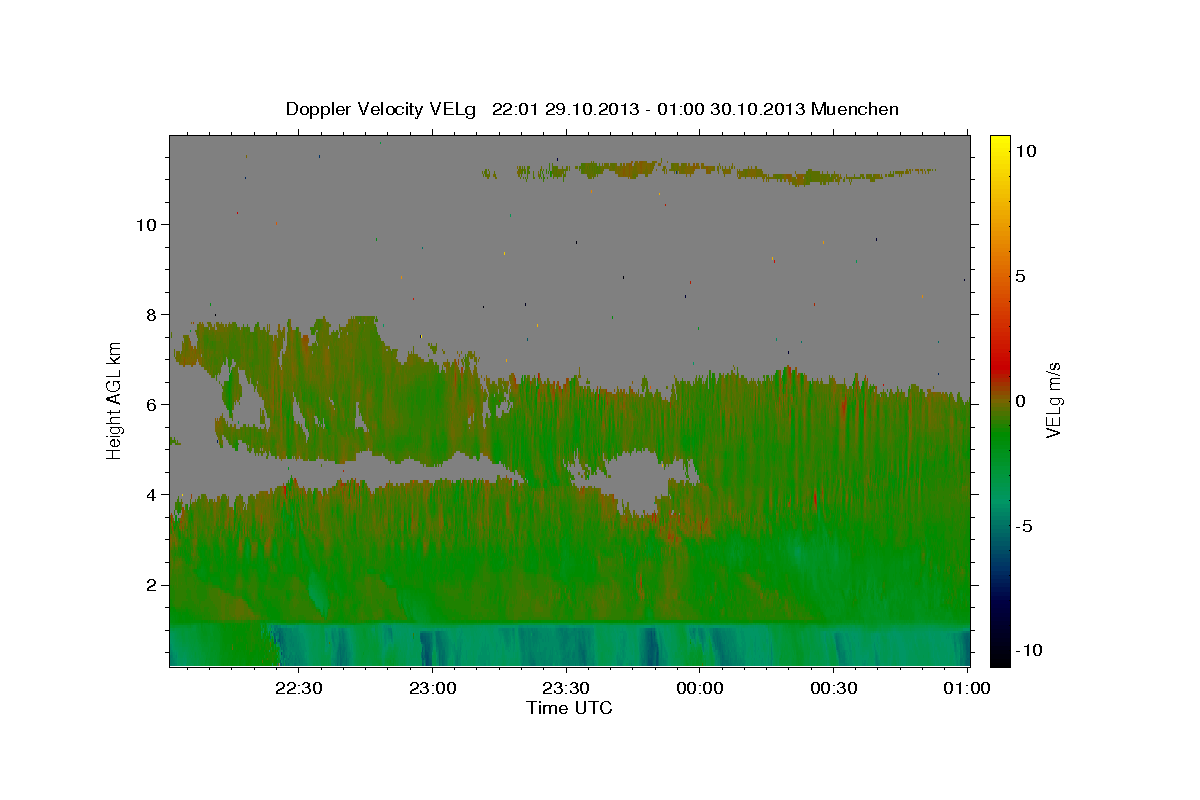Click the 'VELg m/s' colorbar label
1200x800 pixels.
coord(1053,399)
